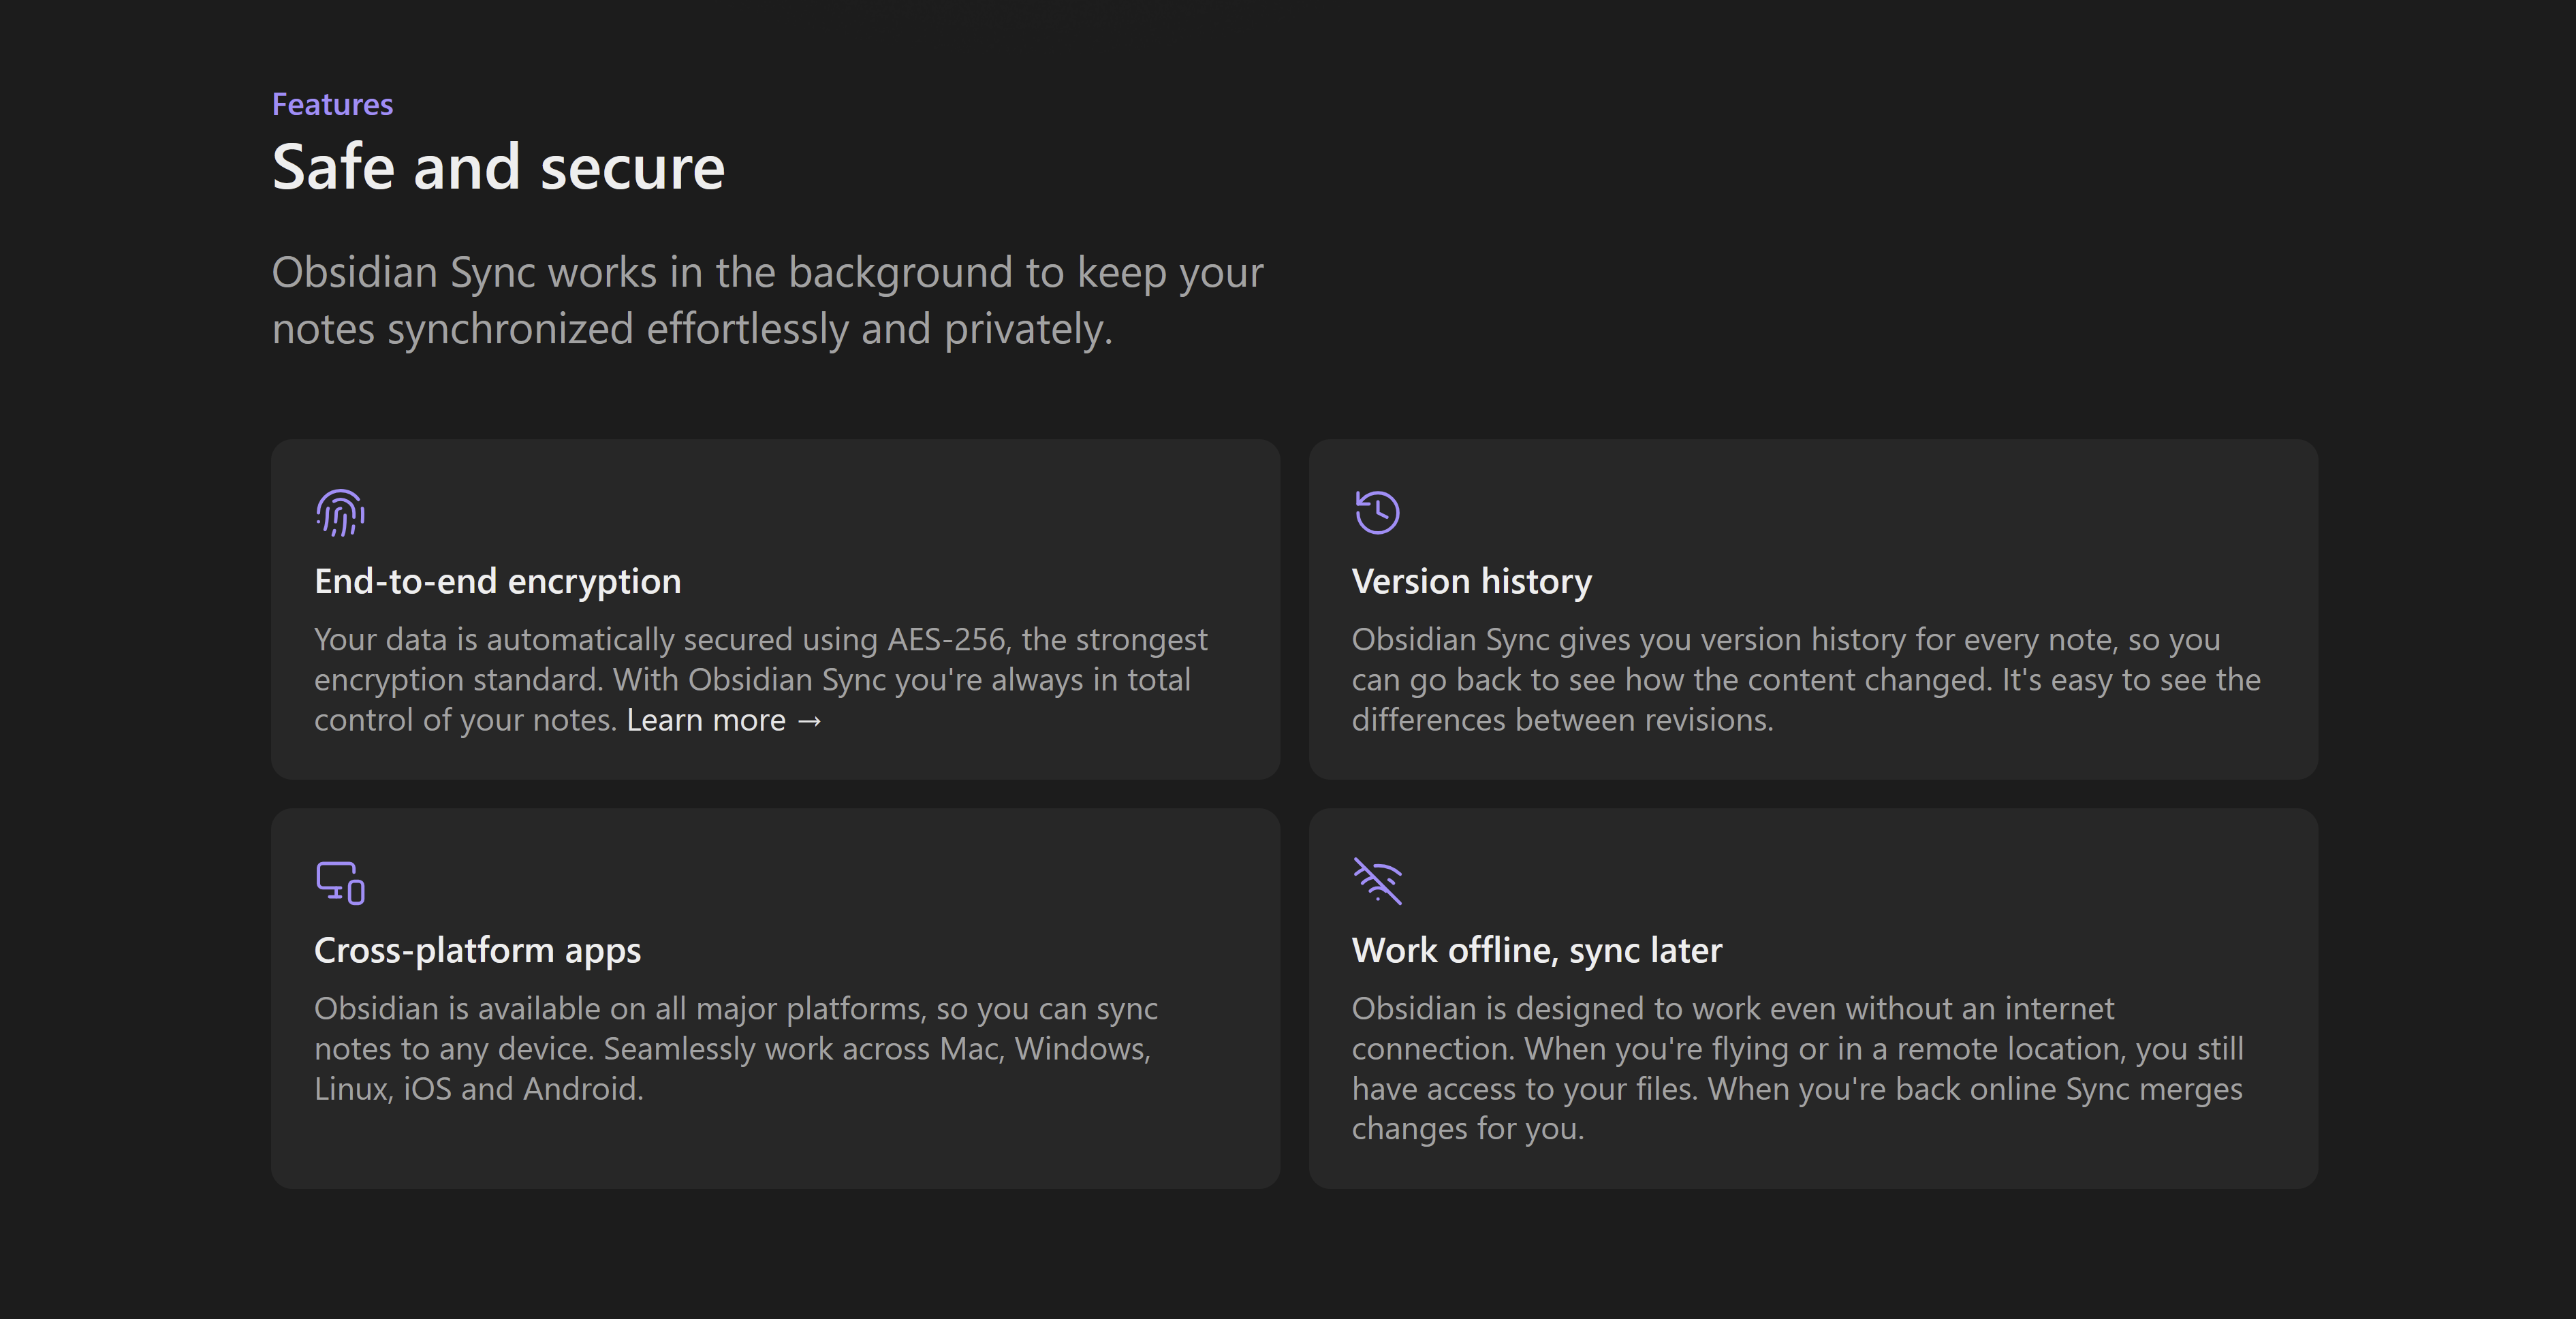Click the Obsidian Sync works in background paragraph
Viewport: 2576px width, 1319px height.
pos(767,300)
